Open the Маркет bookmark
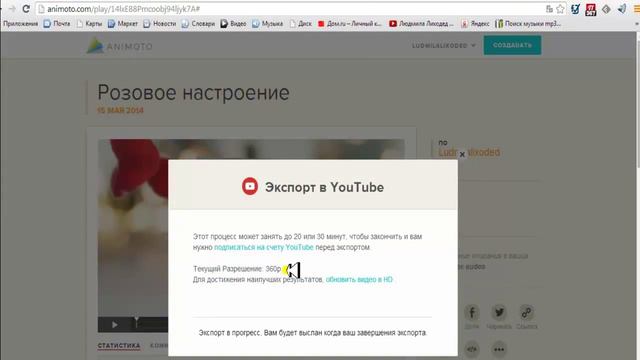640x360 pixels. click(122, 24)
